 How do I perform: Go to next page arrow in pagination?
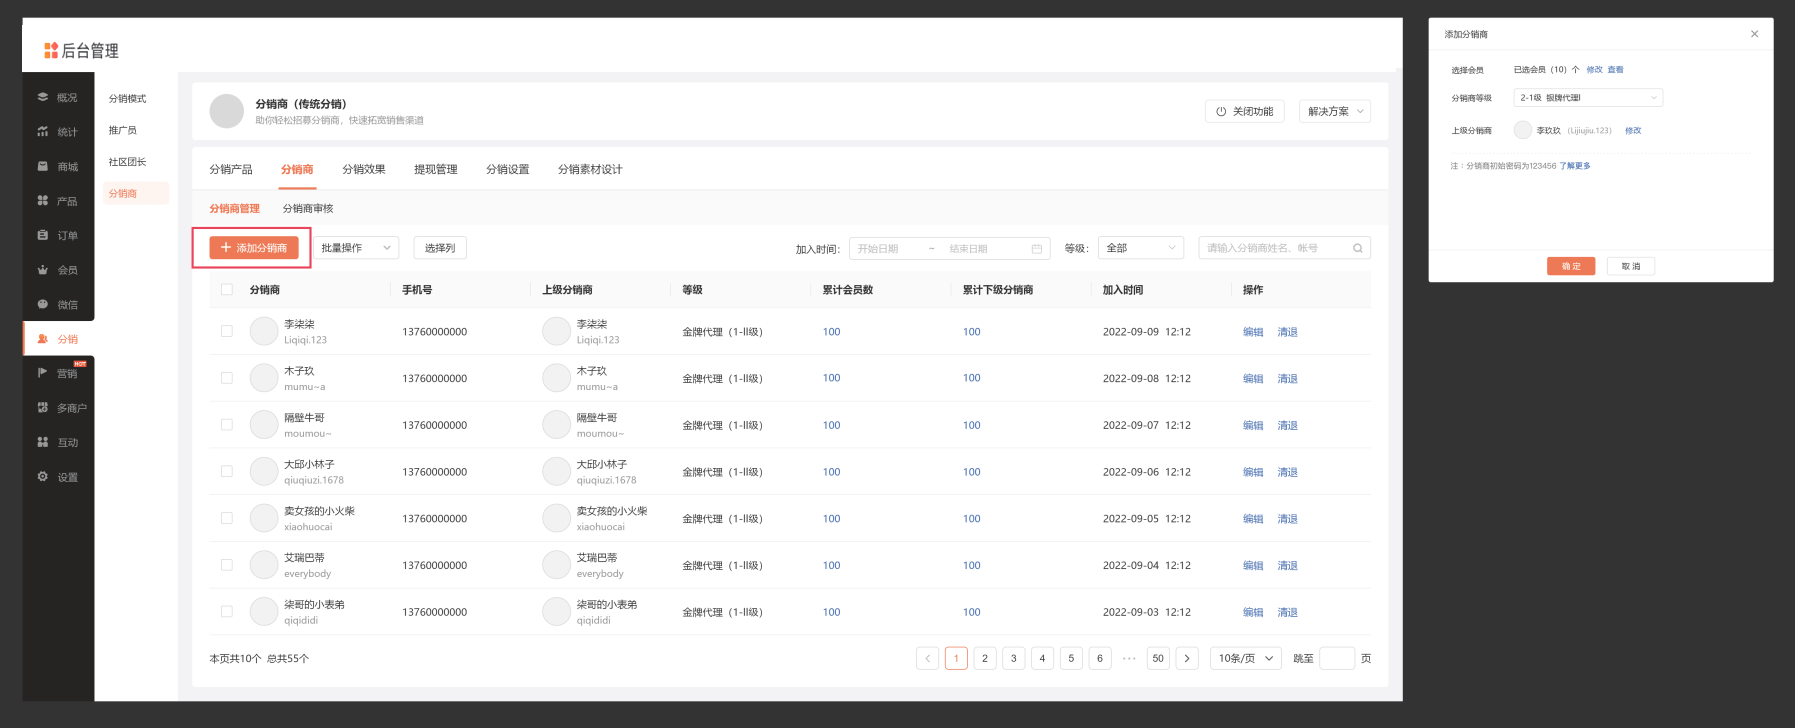(x=1187, y=658)
